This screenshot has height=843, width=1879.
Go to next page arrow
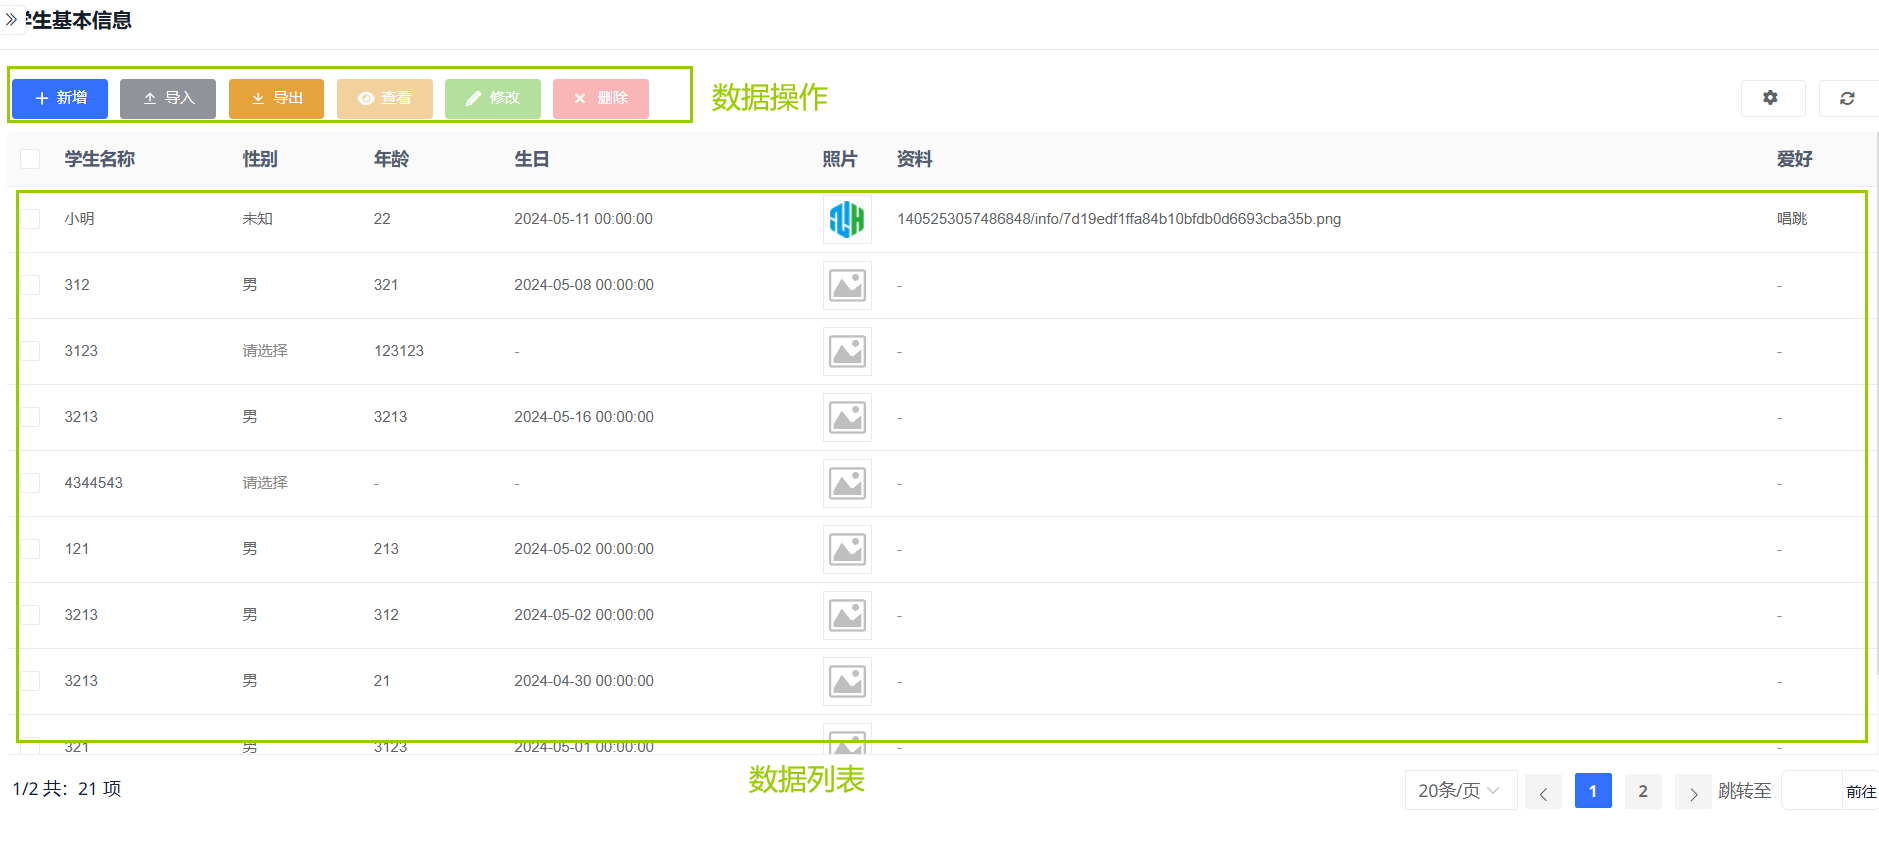click(x=1693, y=791)
